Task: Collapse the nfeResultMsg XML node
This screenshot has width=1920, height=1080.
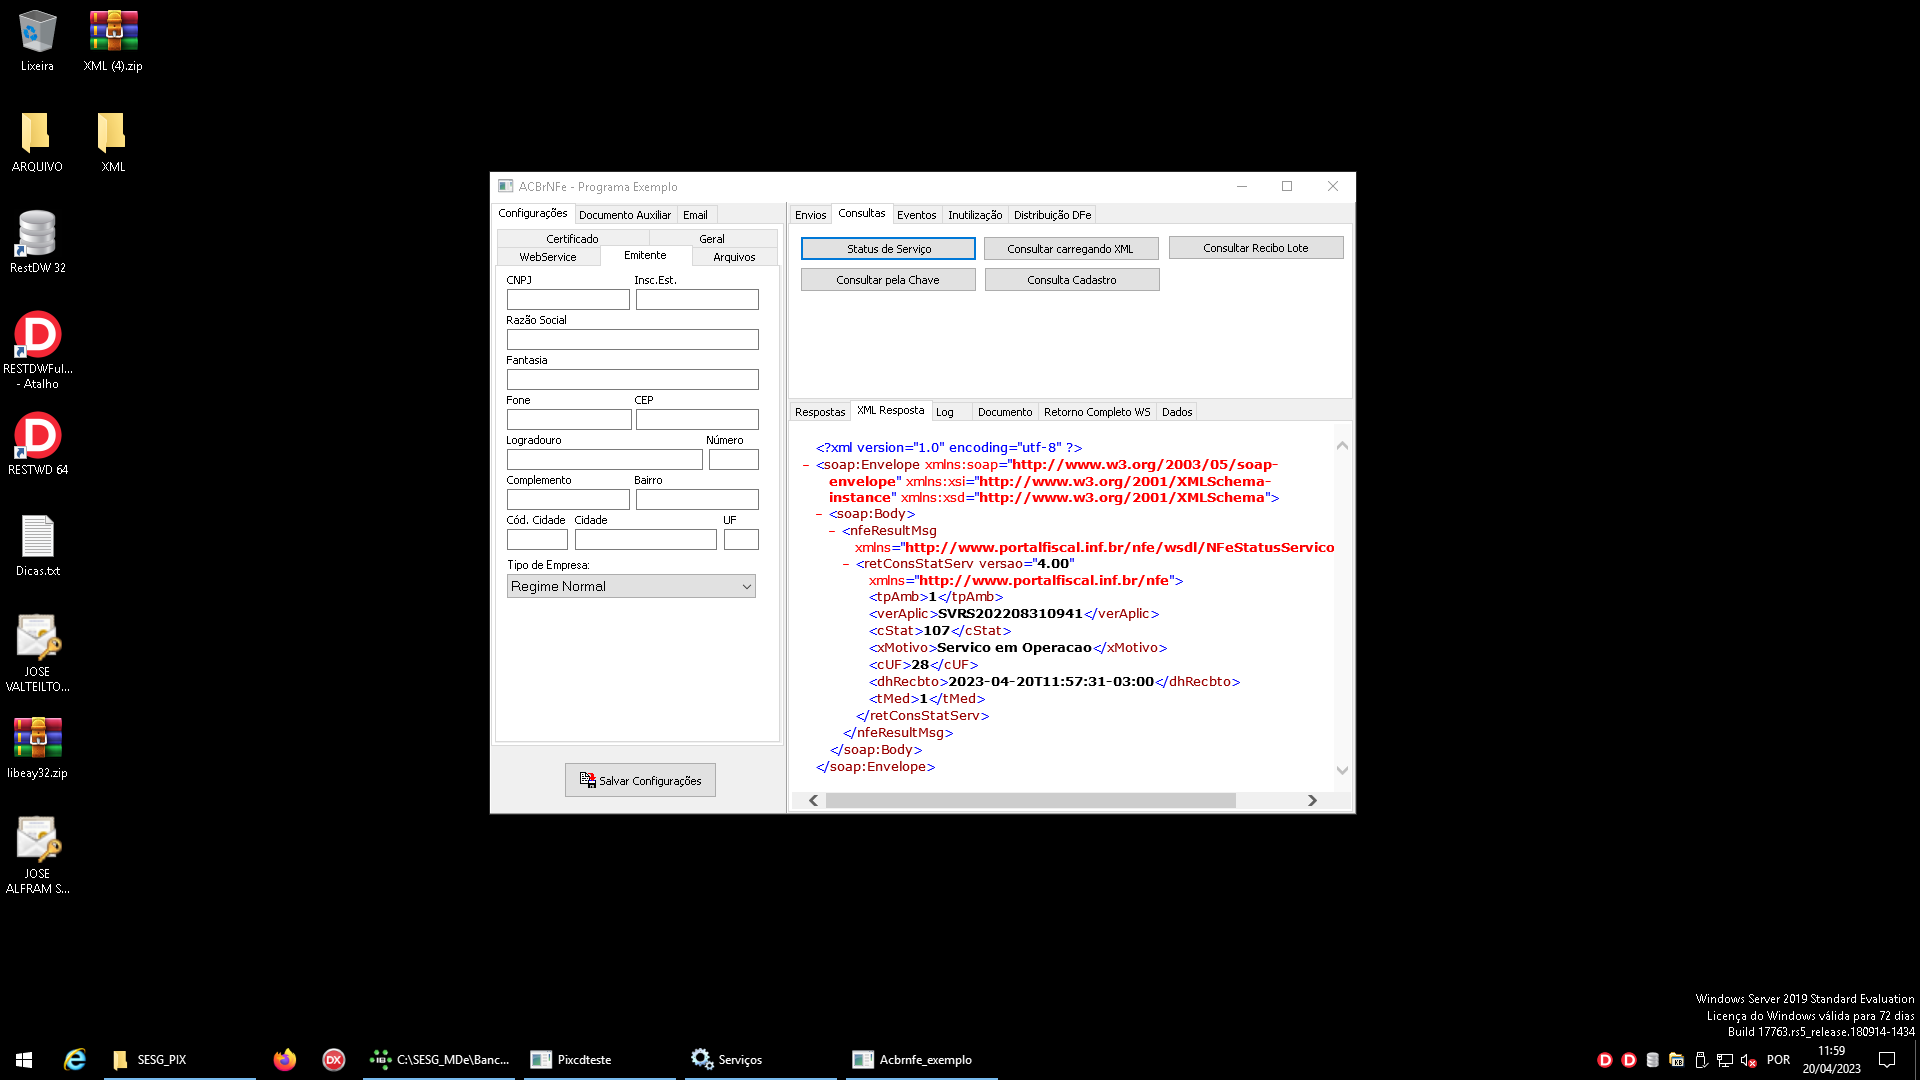Action: click(832, 531)
